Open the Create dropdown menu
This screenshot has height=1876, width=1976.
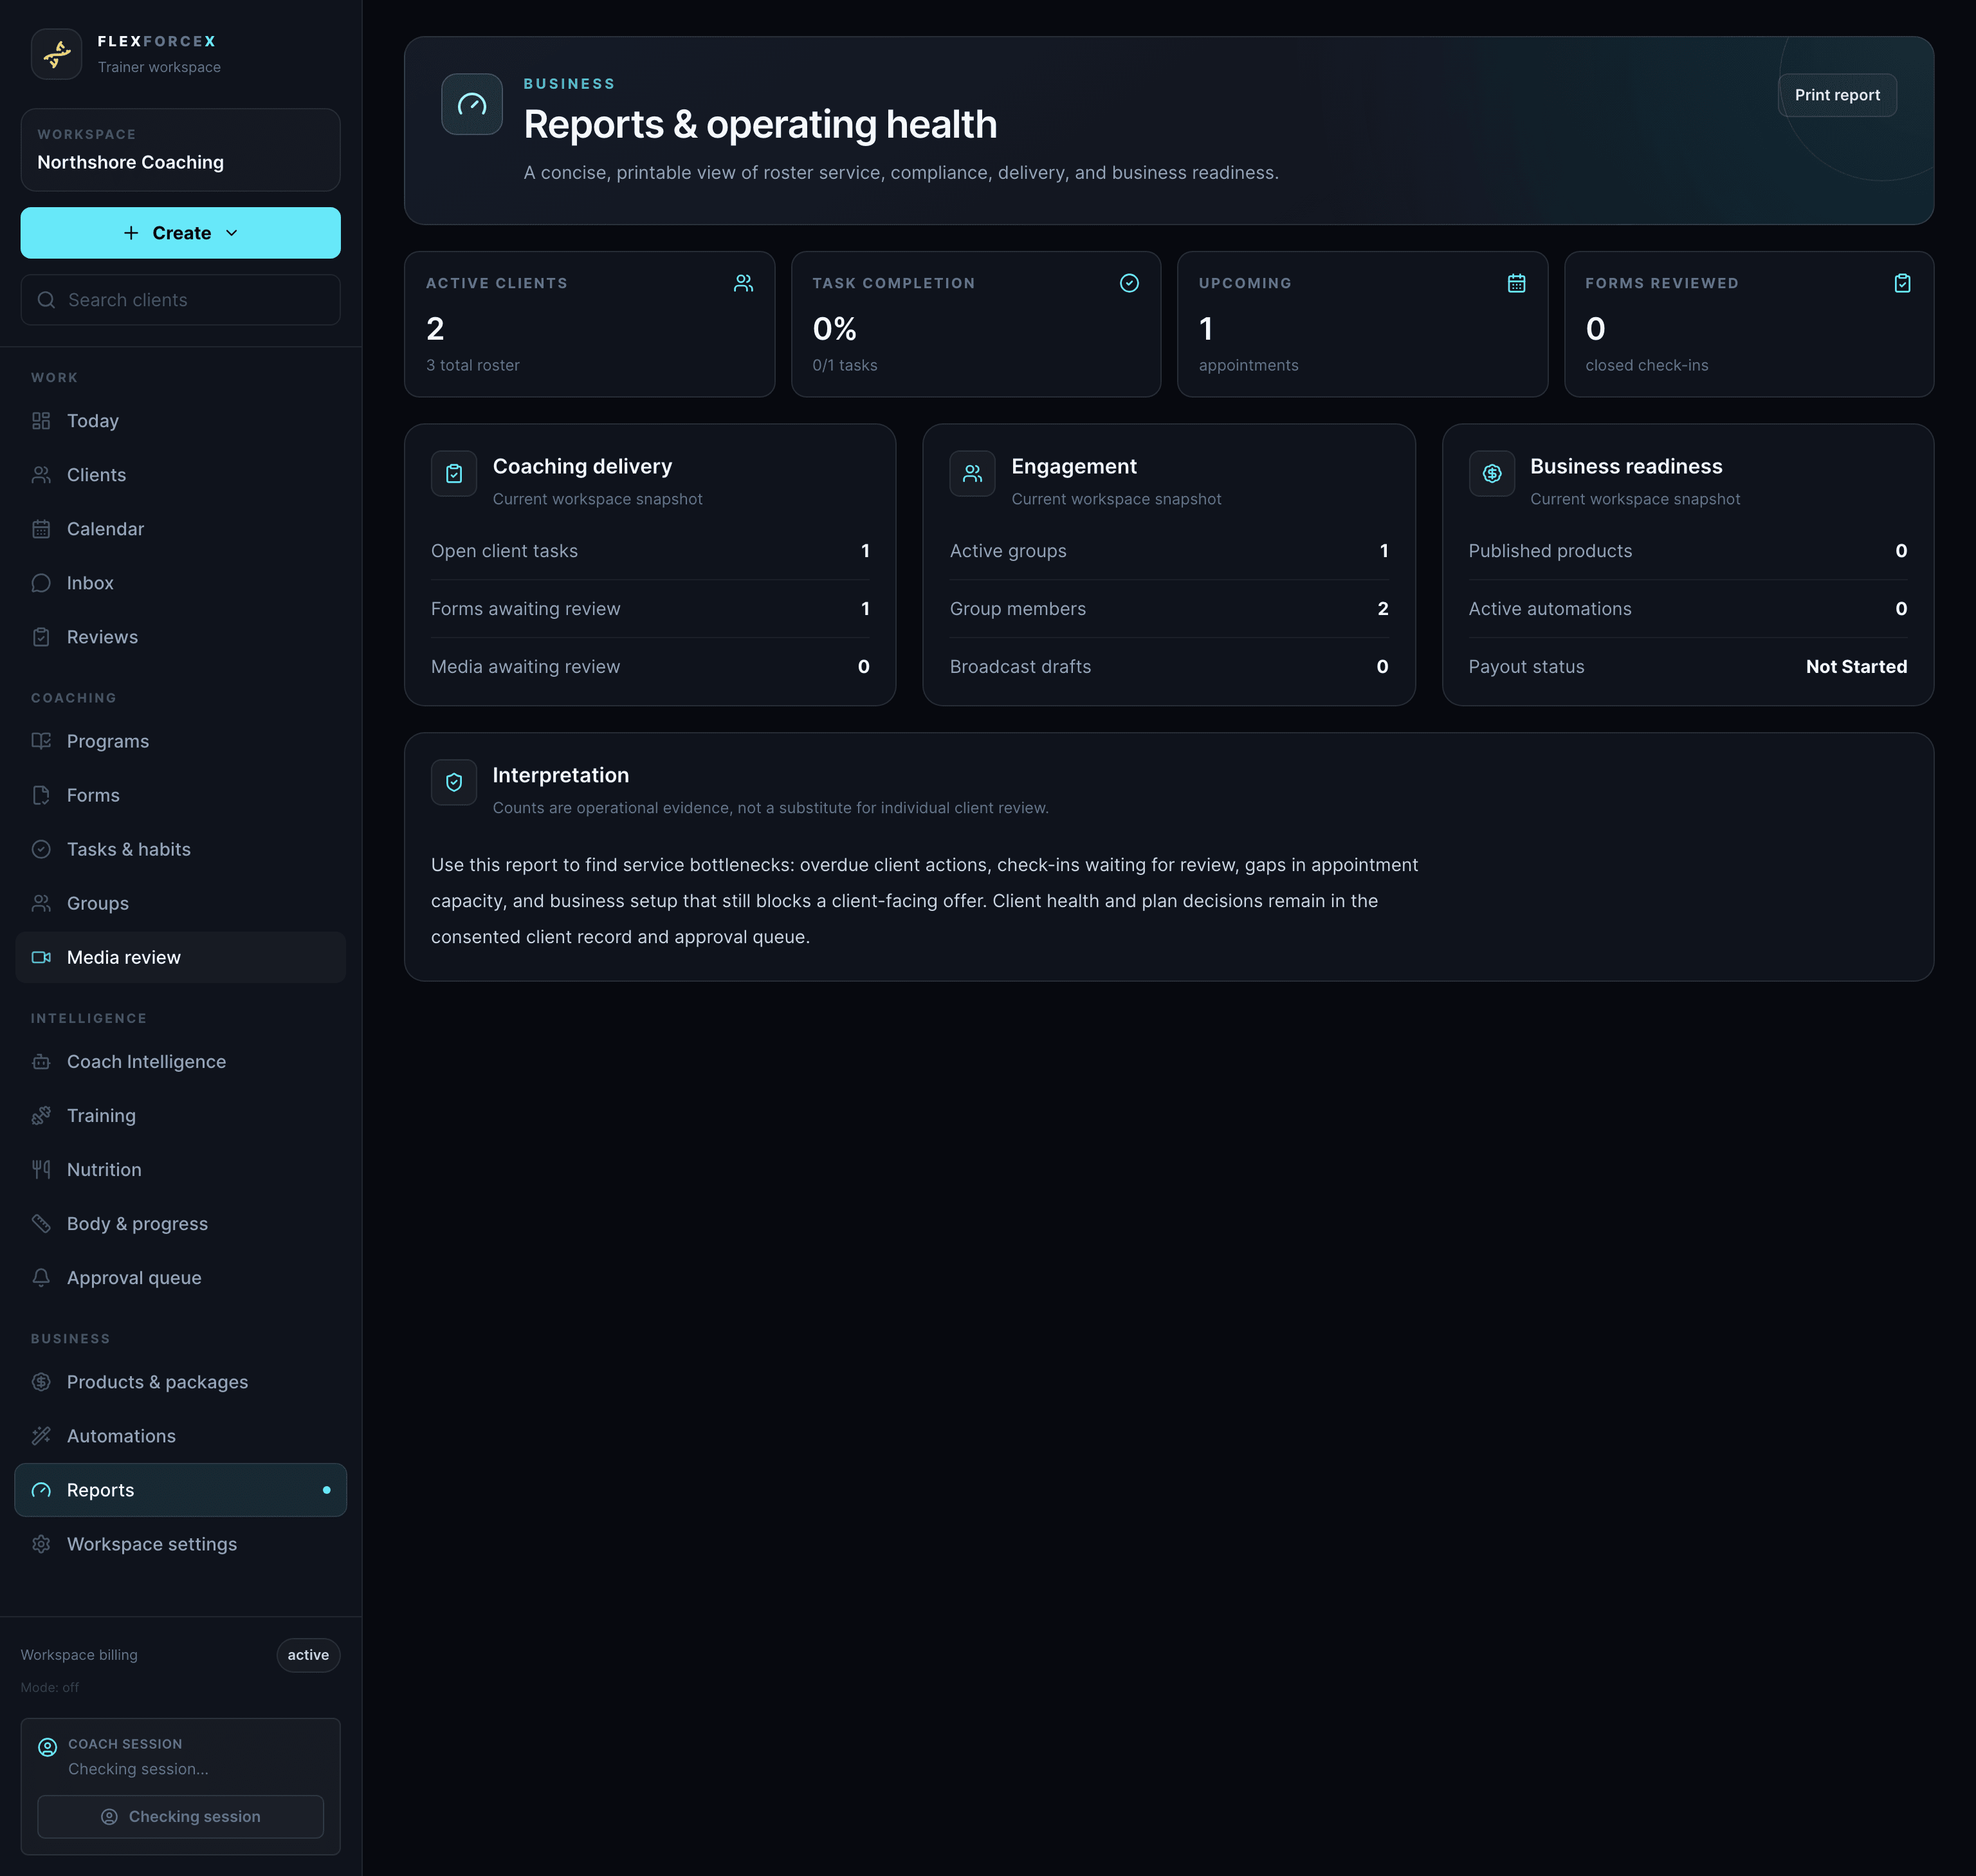tap(180, 233)
